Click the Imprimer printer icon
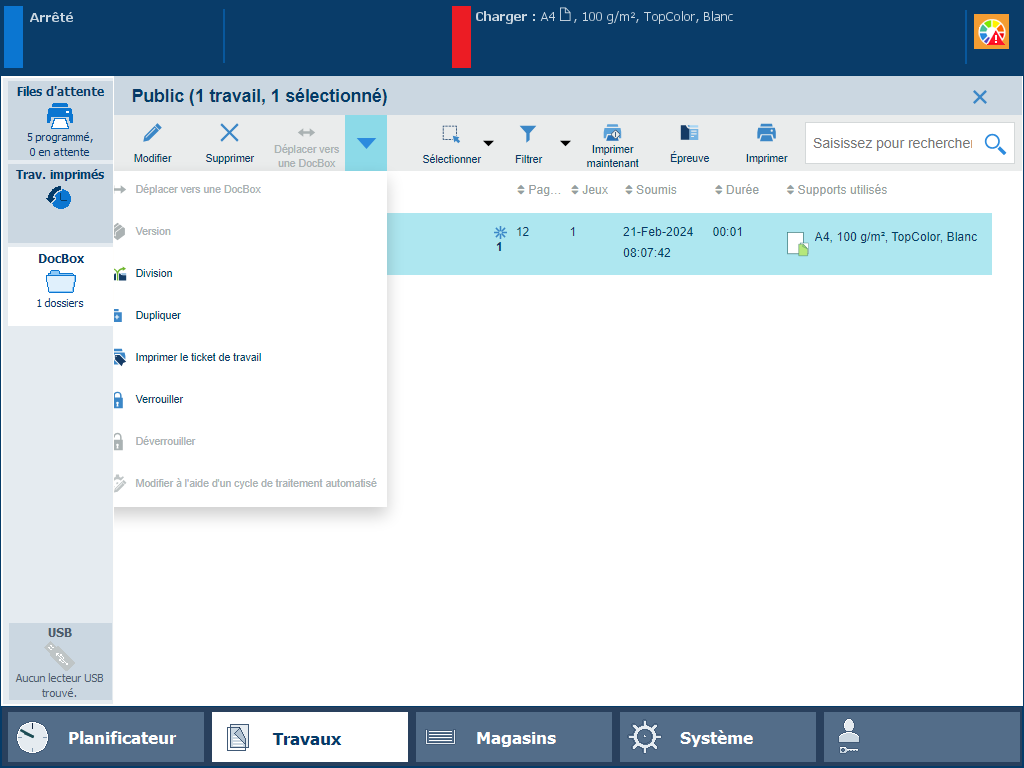The width and height of the screenshot is (1024, 768). click(x=766, y=133)
